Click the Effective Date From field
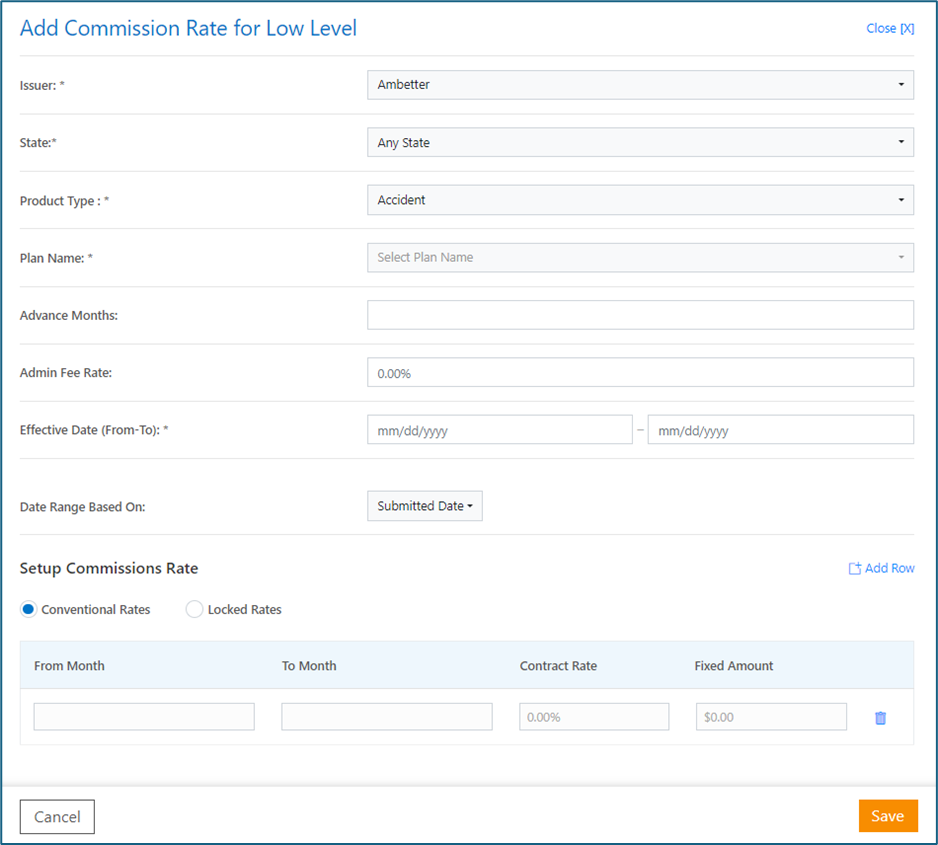 point(500,429)
